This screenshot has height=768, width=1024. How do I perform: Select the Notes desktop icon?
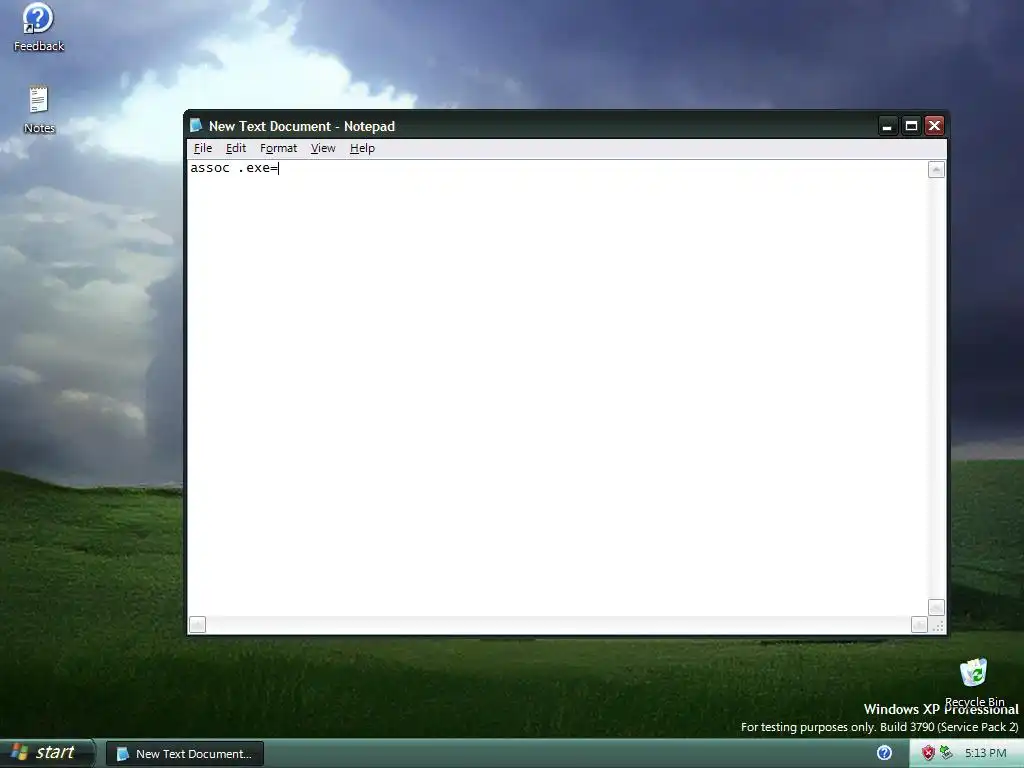tap(39, 110)
